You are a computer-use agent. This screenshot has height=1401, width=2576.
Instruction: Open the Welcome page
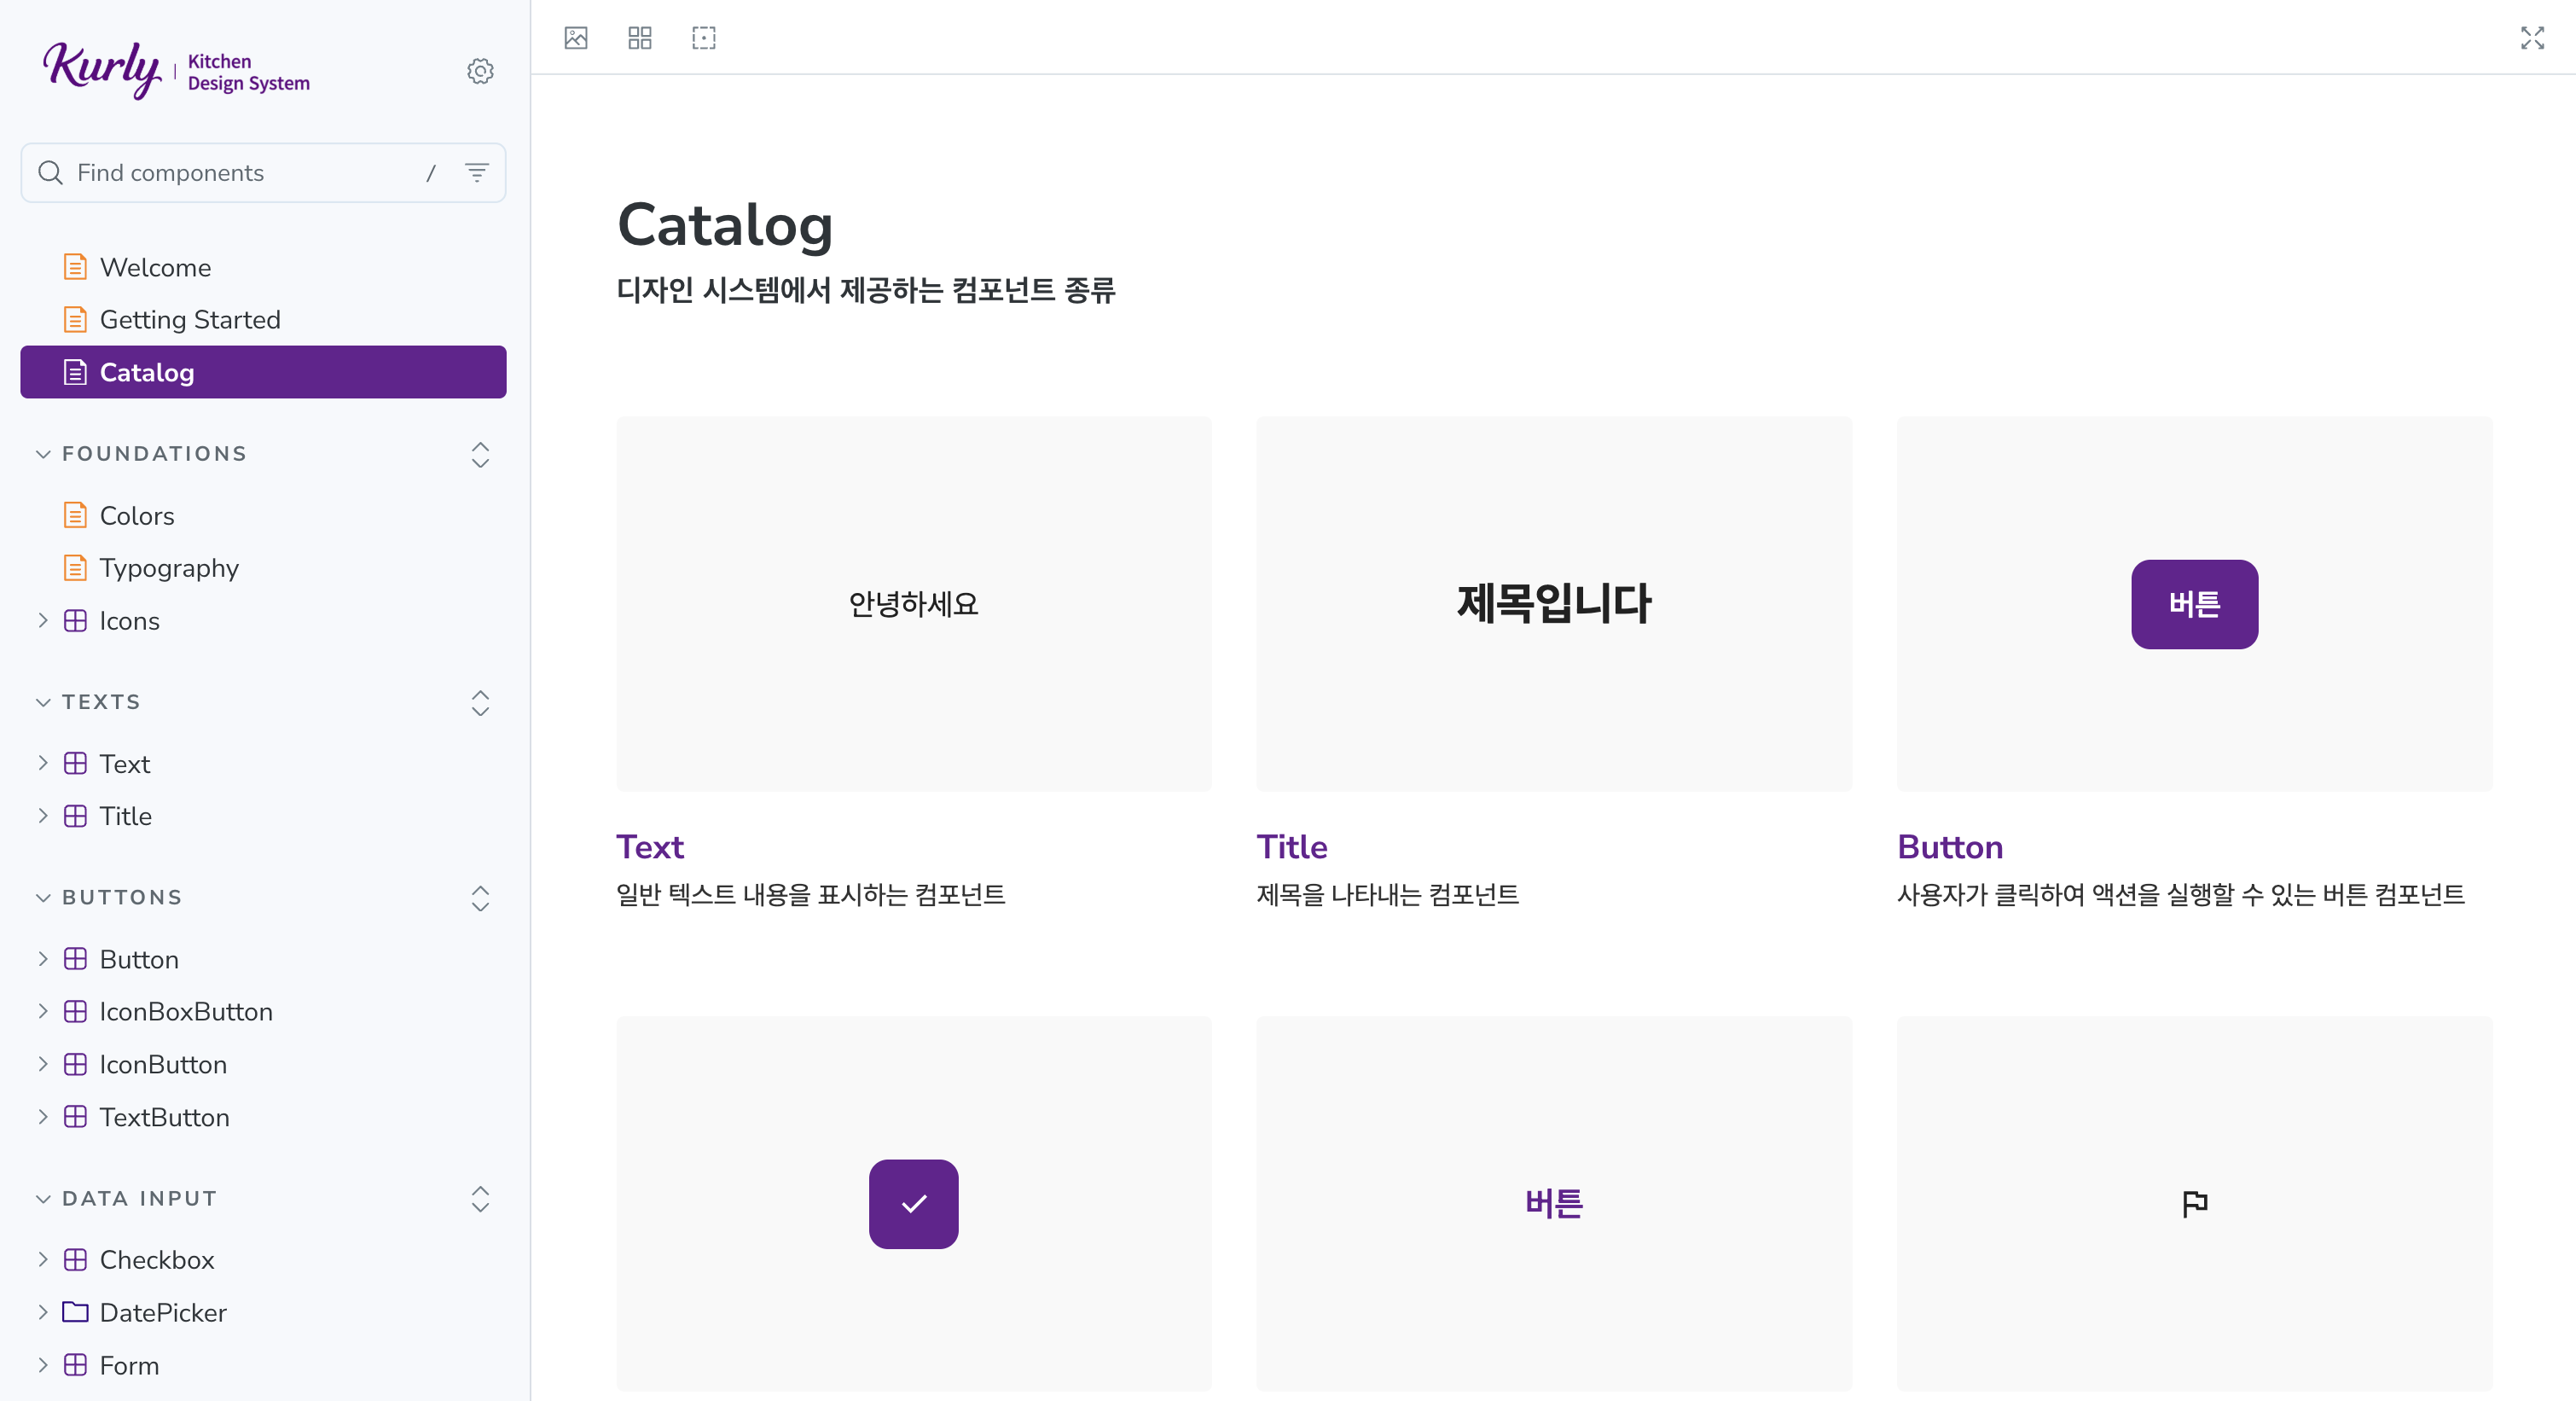click(x=155, y=267)
